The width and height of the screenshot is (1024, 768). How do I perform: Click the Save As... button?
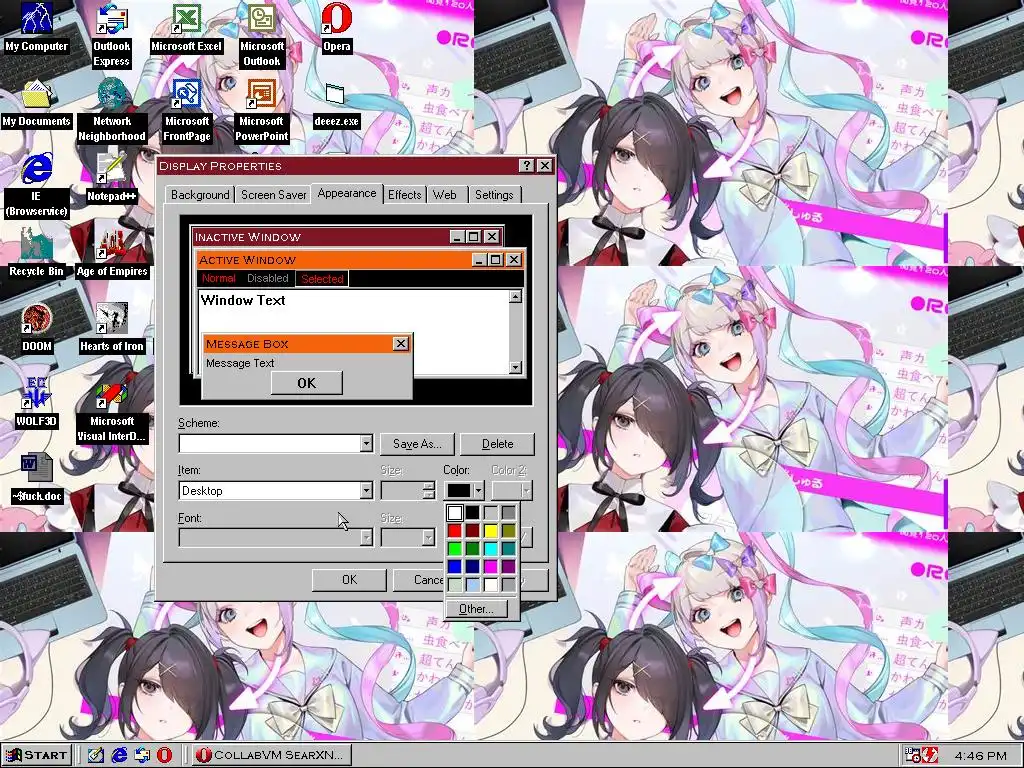417,444
